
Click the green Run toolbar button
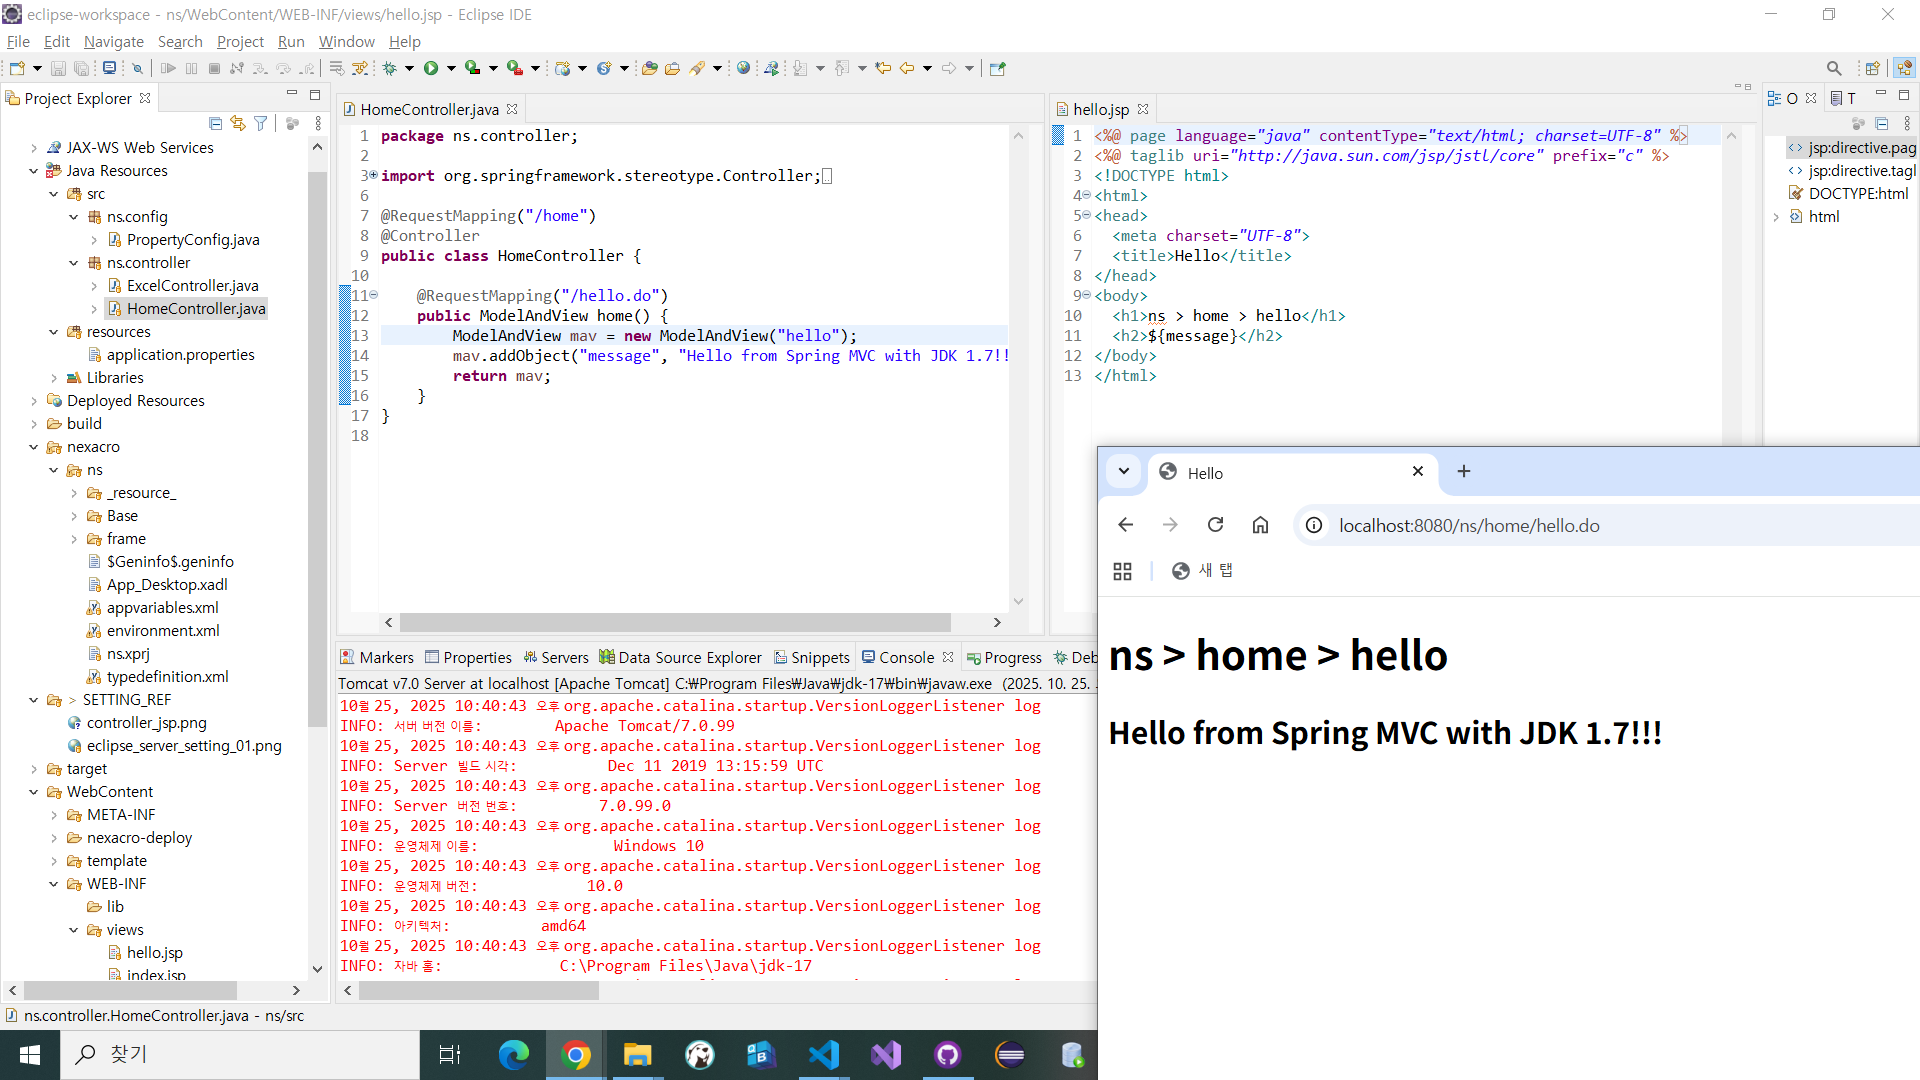pos(431,68)
